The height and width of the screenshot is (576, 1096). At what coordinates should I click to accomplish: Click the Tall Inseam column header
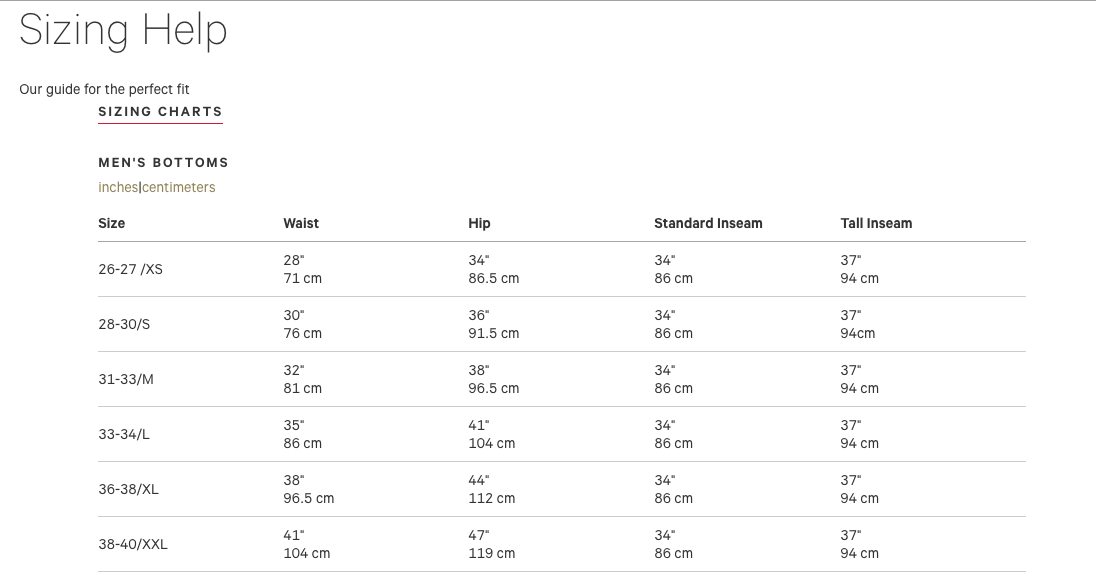[876, 223]
